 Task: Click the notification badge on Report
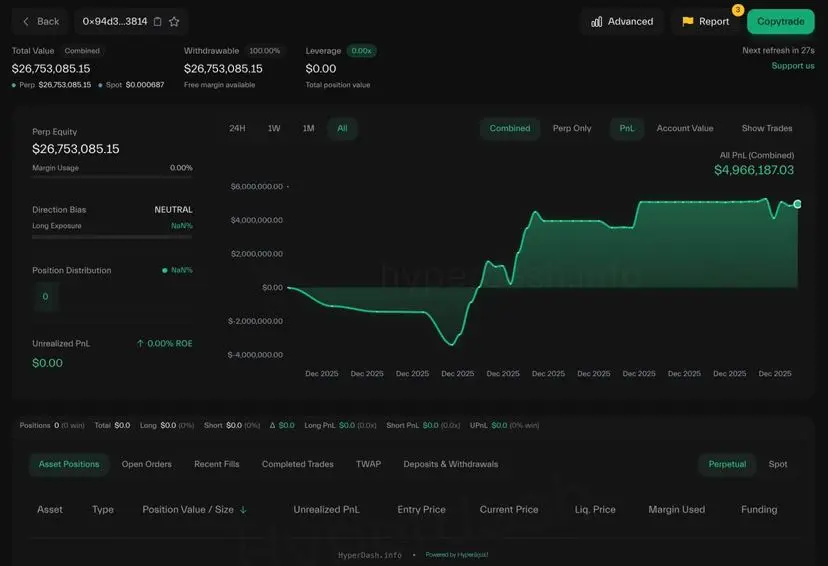[x=738, y=10]
